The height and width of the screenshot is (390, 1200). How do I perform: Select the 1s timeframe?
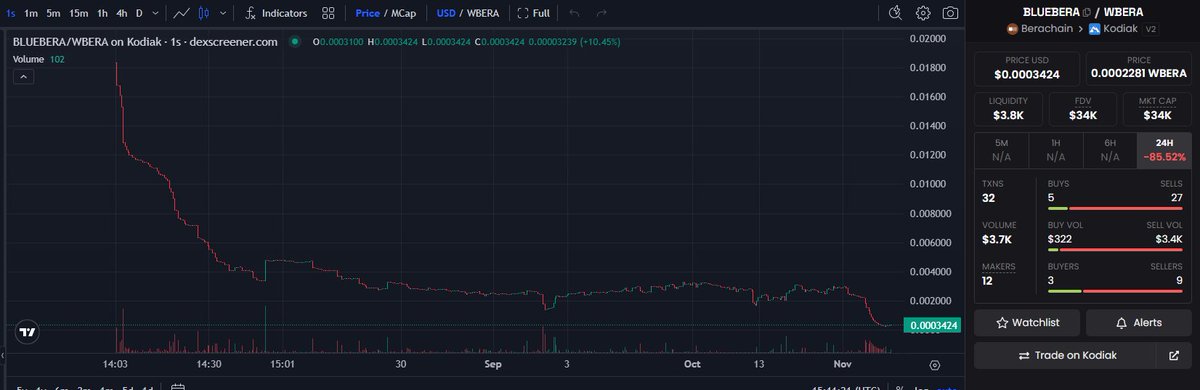pyautogui.click(x=10, y=13)
